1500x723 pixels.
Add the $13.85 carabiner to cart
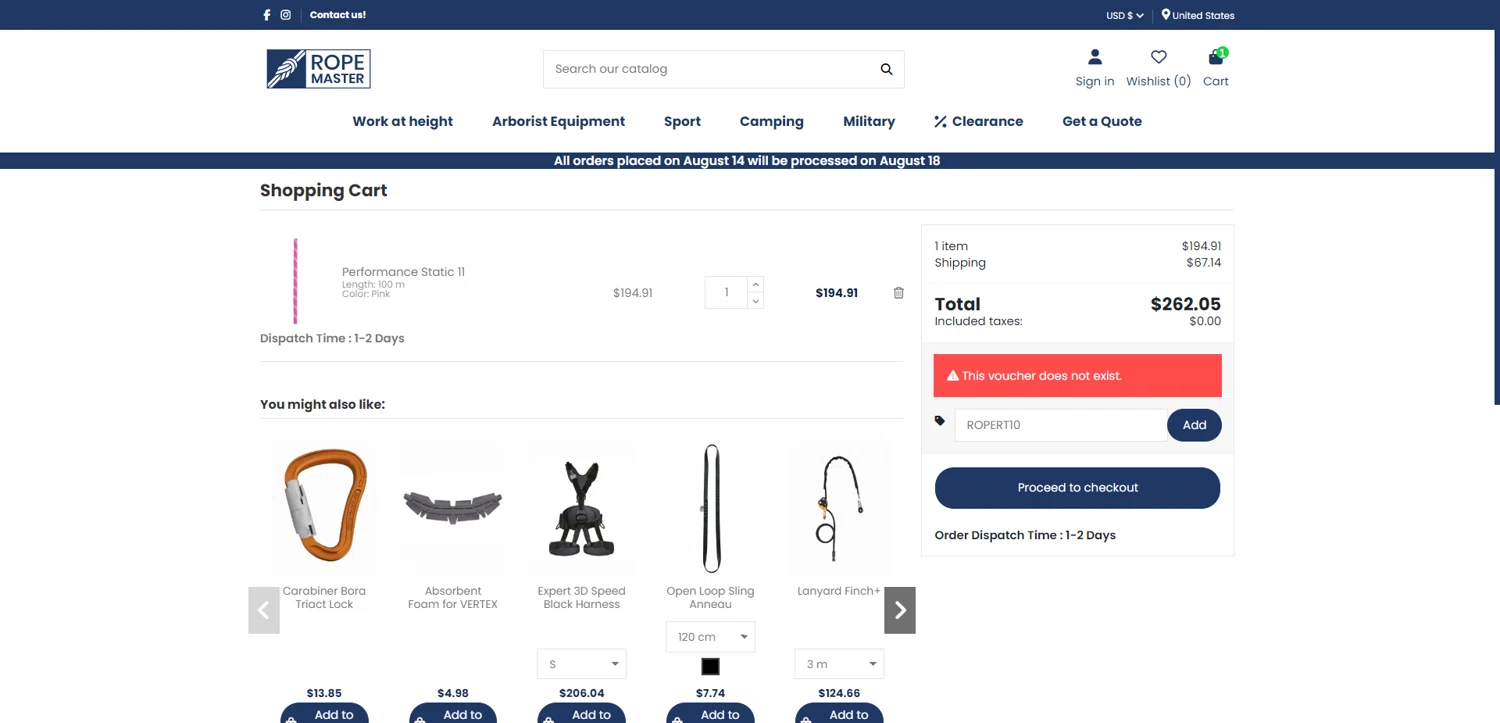324,714
